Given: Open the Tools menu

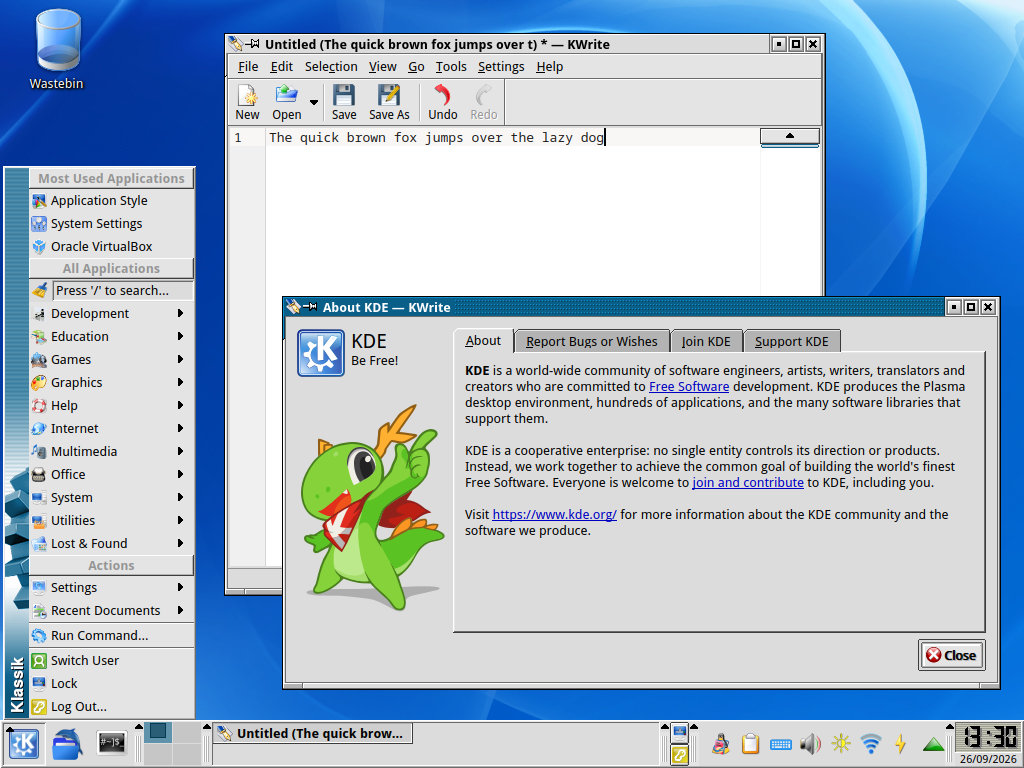Looking at the screenshot, I should point(451,67).
